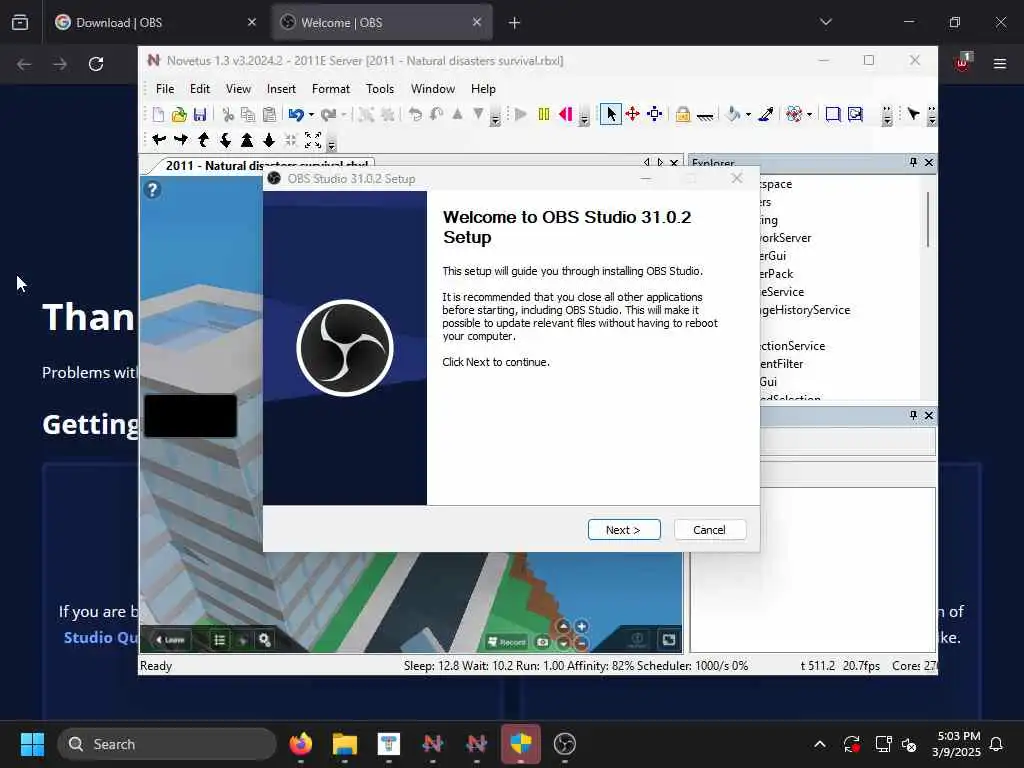1024x768 pixels.
Task: Click the paint bucket Fill tool
Action: click(x=733, y=115)
